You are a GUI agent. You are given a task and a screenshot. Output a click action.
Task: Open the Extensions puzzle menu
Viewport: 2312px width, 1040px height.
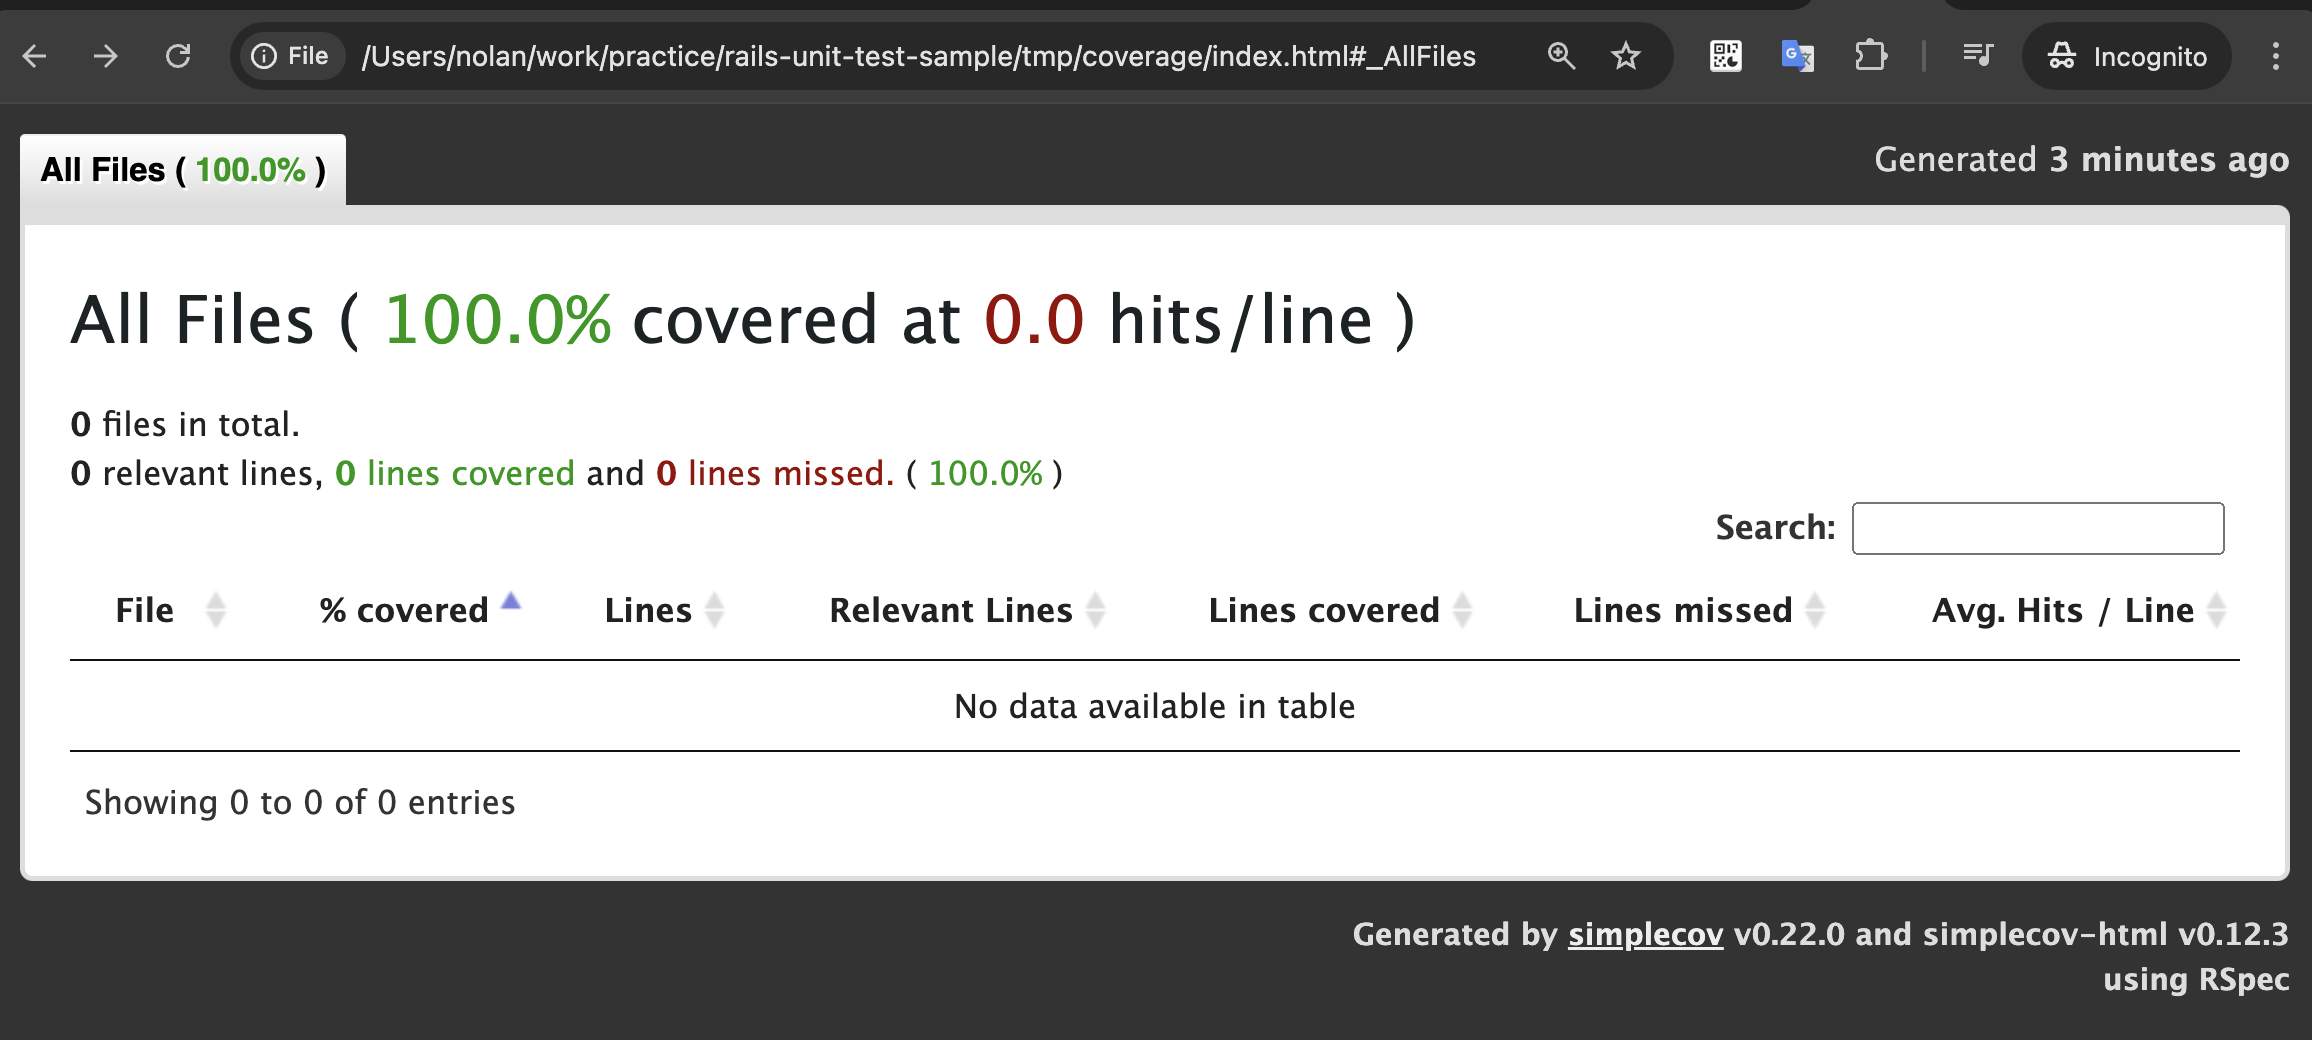pyautogui.click(x=1870, y=56)
